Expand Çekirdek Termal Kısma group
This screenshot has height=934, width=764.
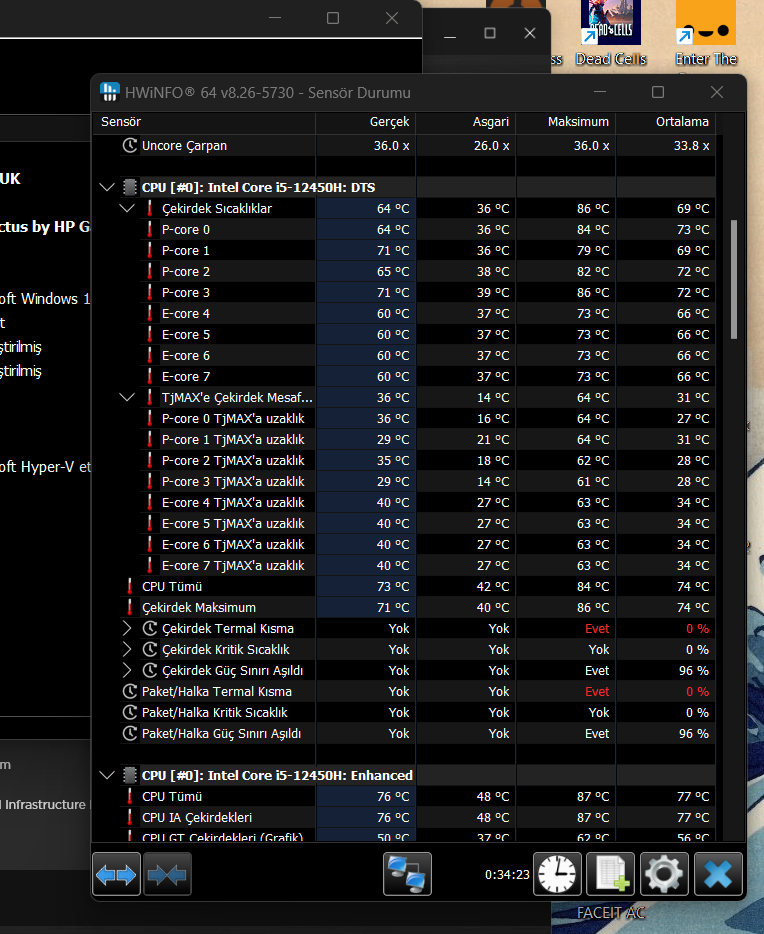127,628
